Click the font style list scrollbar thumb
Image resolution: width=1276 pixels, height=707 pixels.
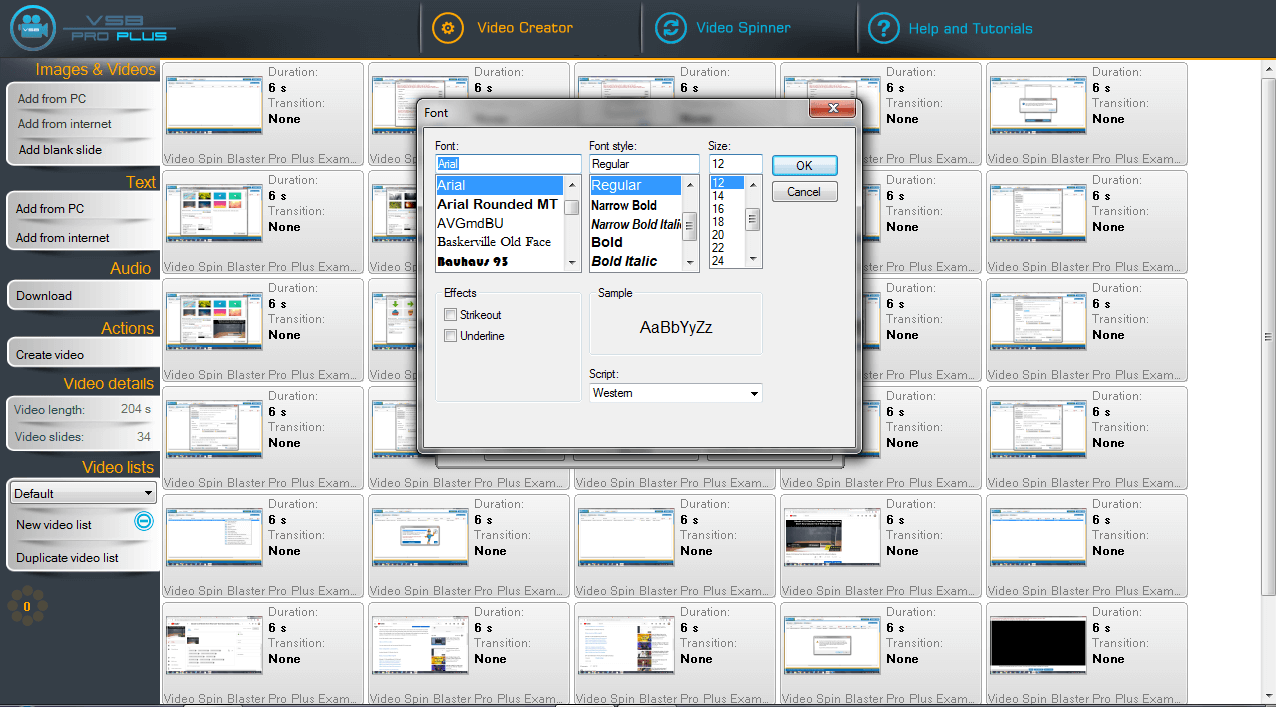pos(690,227)
